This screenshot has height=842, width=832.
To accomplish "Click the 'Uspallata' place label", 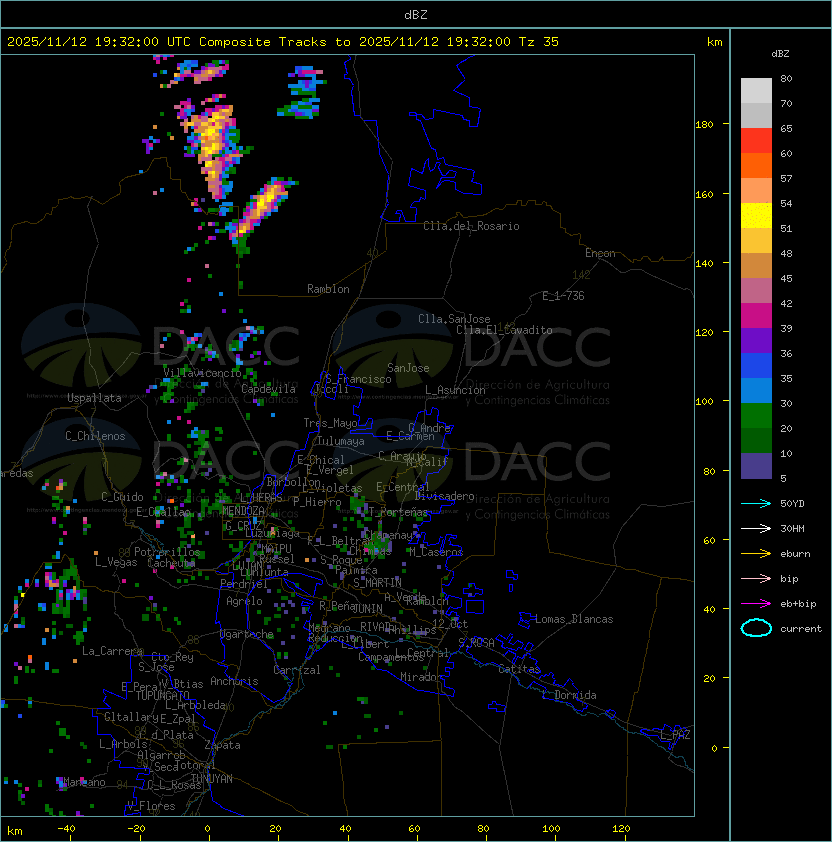I will tap(94, 398).
